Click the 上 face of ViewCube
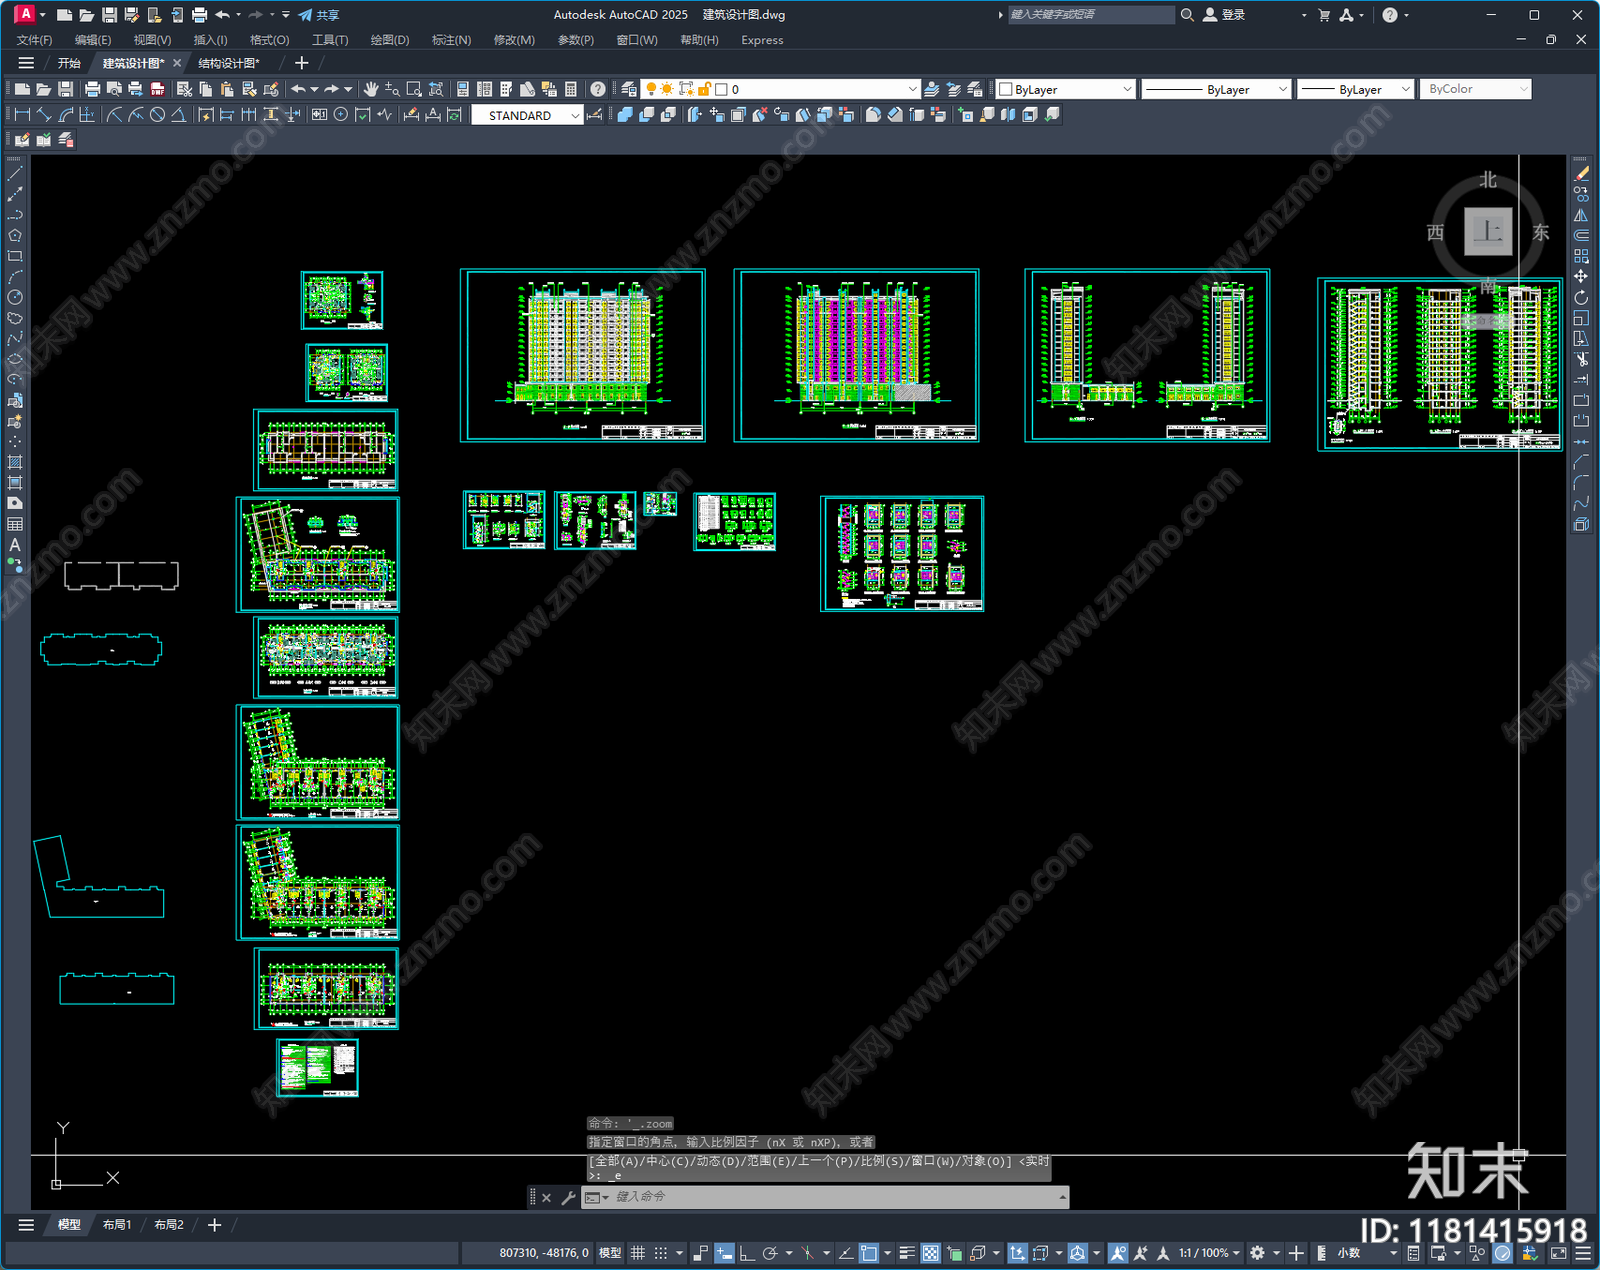1600x1270 pixels. 1488,232
